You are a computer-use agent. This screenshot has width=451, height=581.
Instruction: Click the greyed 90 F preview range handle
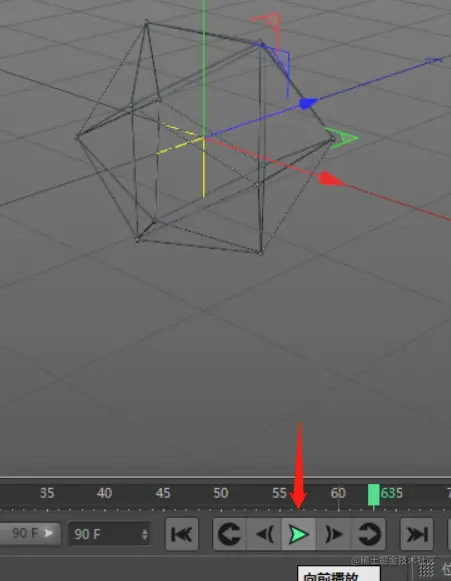pos(30,534)
